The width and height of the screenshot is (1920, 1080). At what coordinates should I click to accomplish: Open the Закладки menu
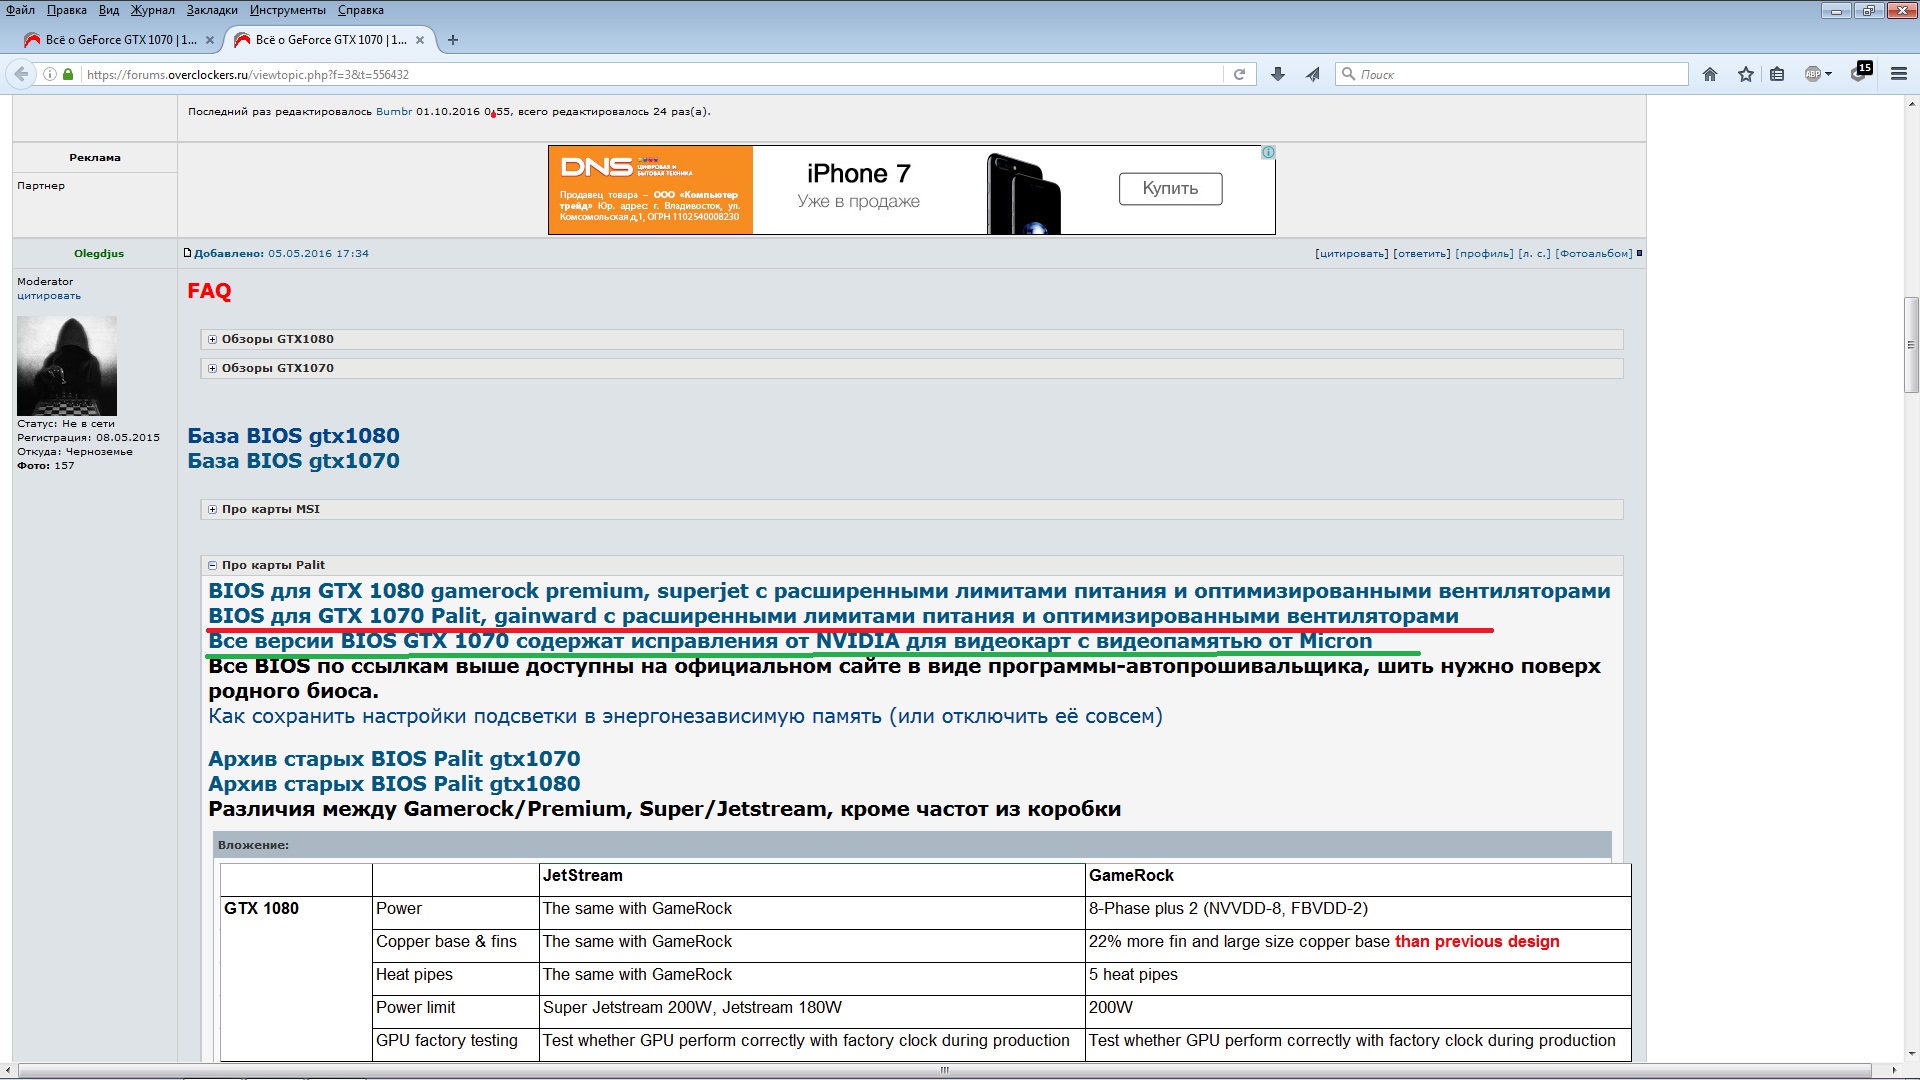coord(212,10)
